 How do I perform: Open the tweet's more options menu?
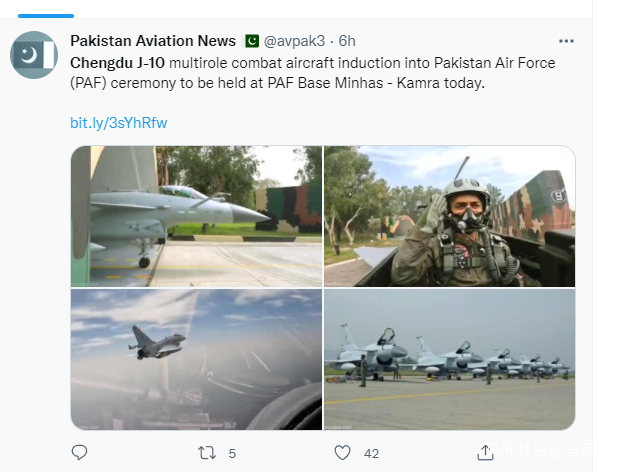pyautogui.click(x=566, y=41)
